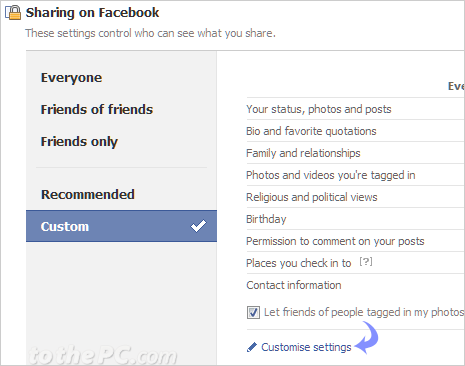Image resolution: width=465 pixels, height=366 pixels.
Task: Select the Custom sharing option
Action: coord(121,226)
